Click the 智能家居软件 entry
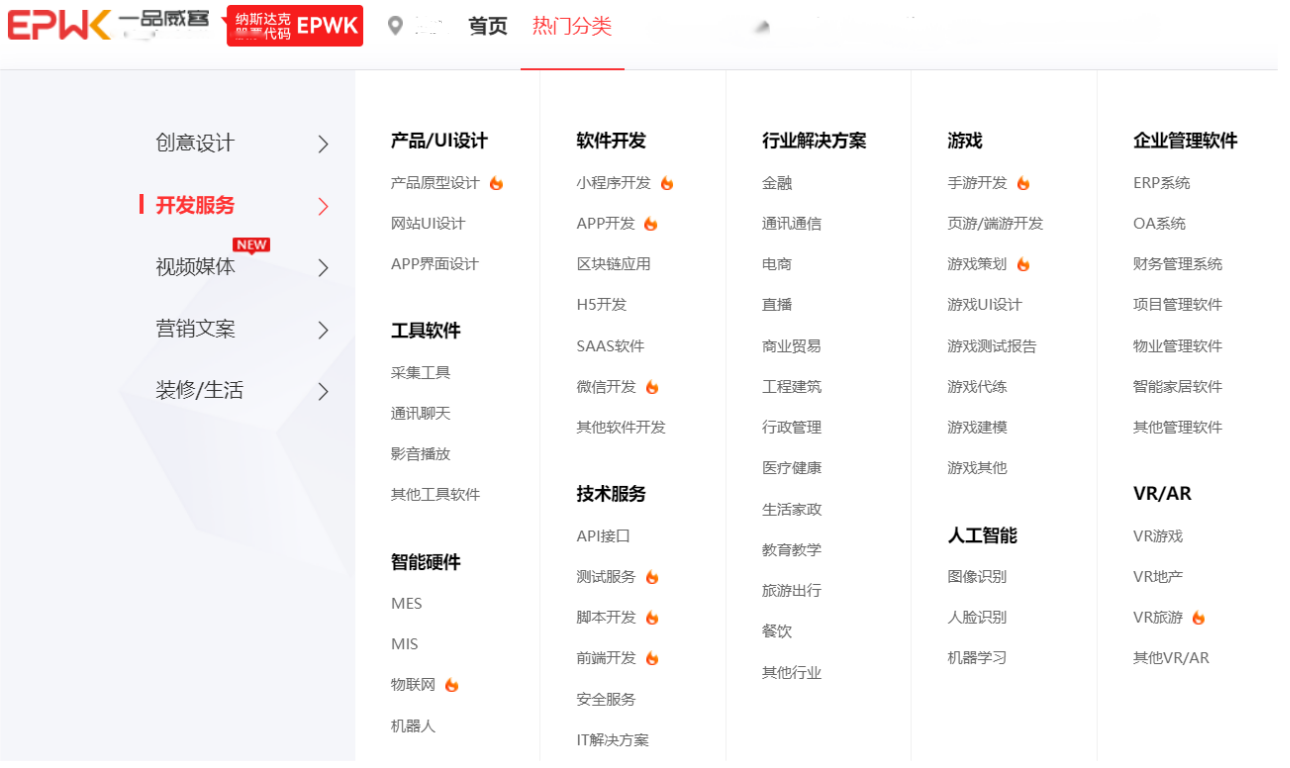Screen dimensions: 1290x768 (x=1178, y=387)
